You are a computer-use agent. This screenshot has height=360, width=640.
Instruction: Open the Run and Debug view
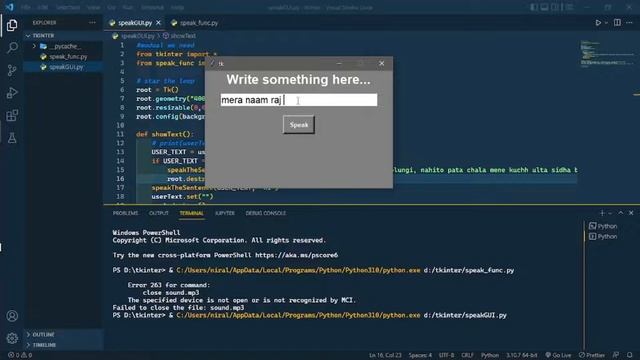pyautogui.click(x=12, y=93)
